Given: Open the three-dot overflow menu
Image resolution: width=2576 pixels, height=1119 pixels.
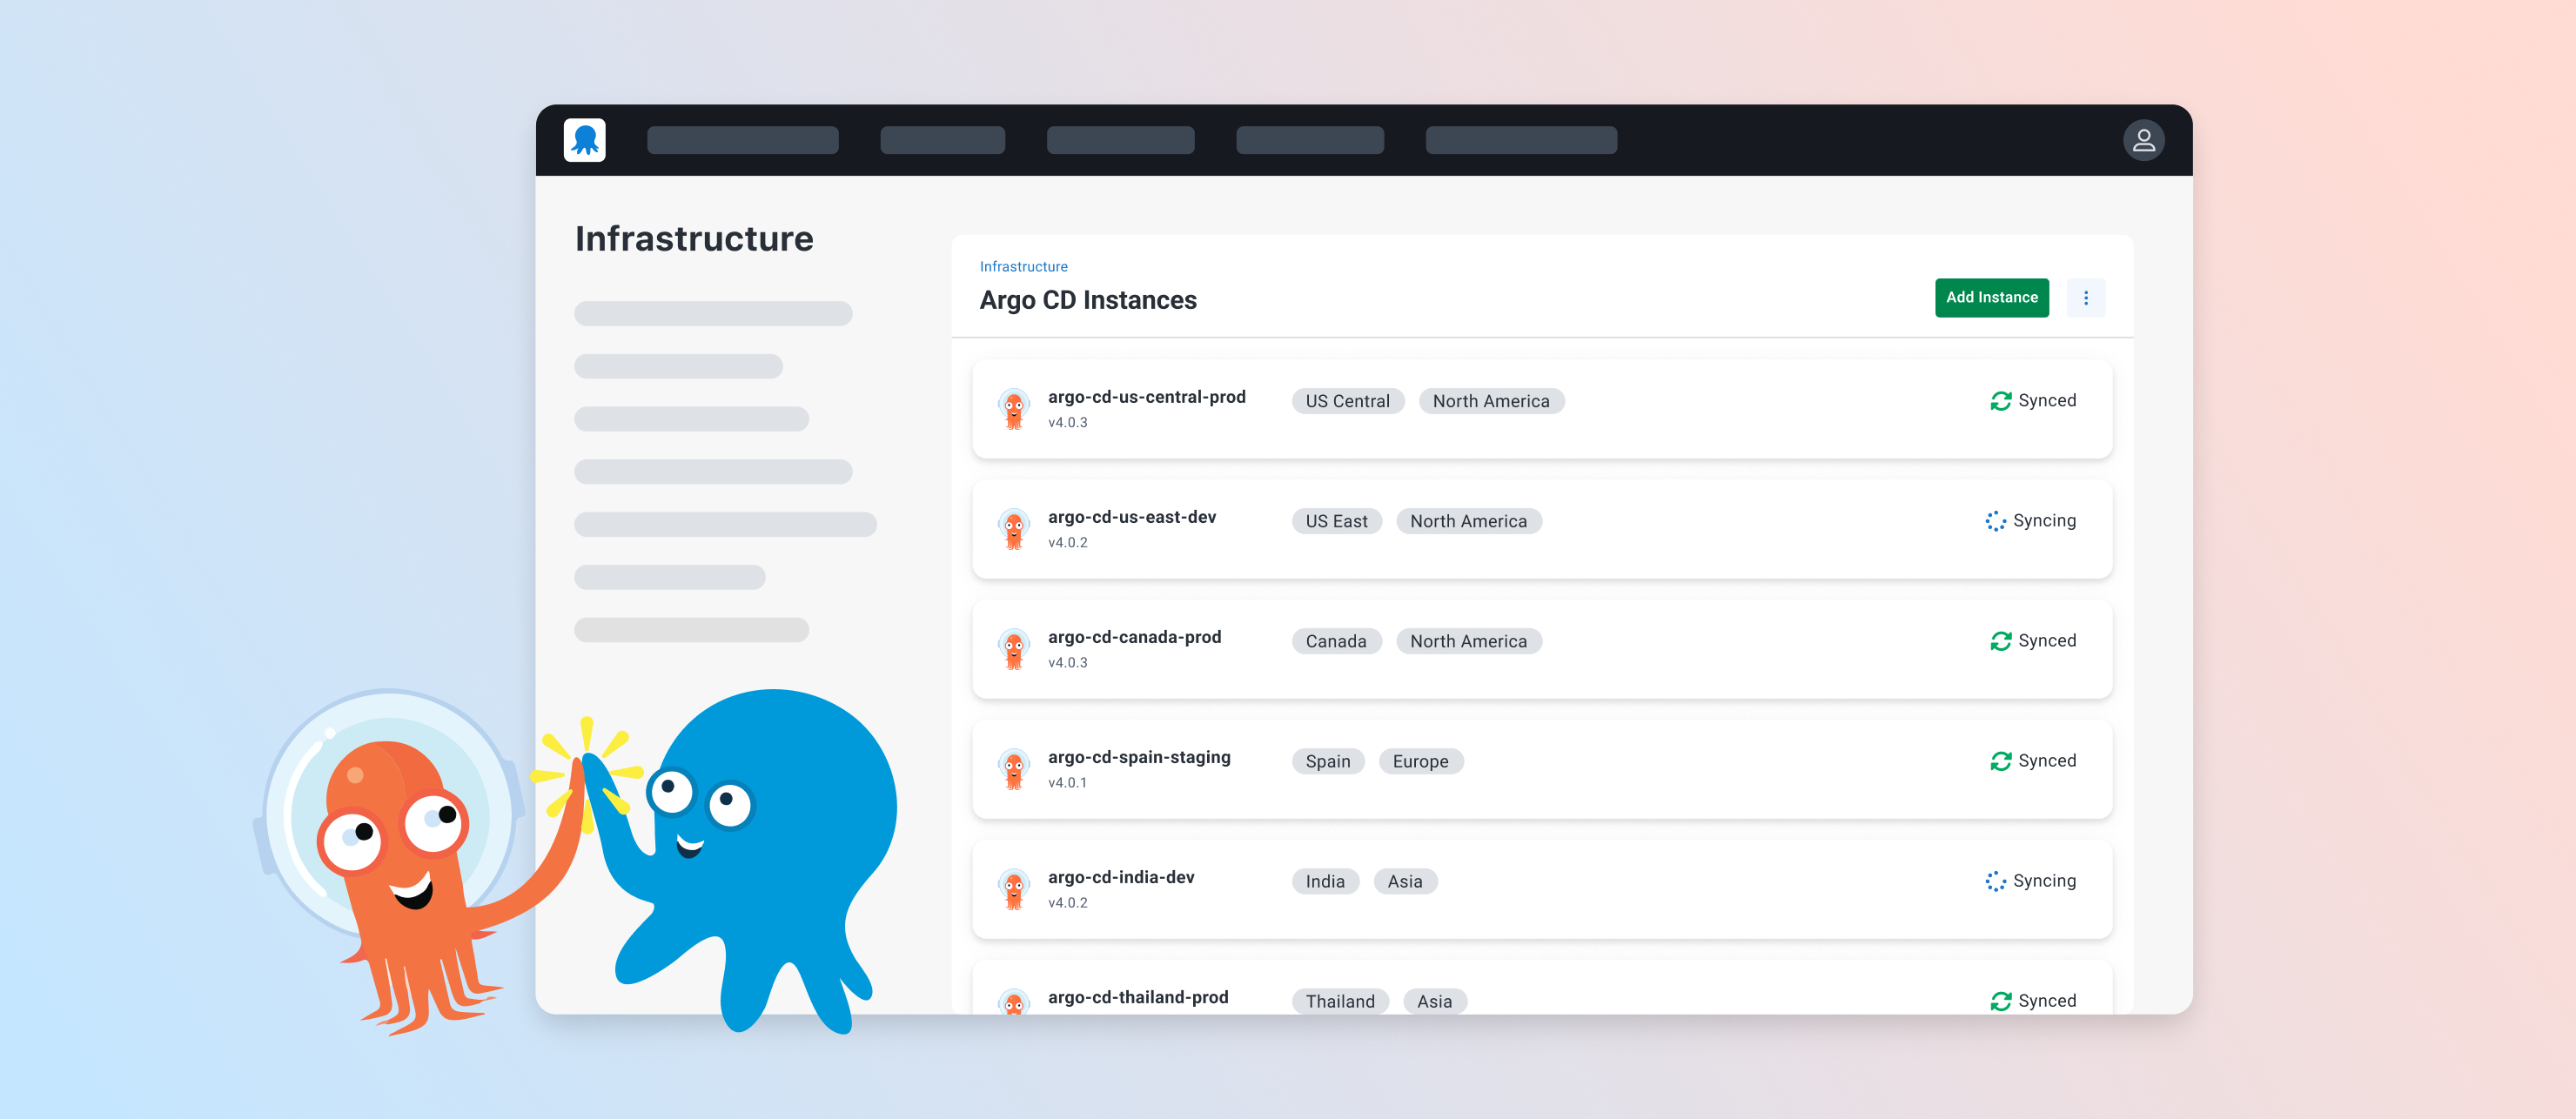Looking at the screenshot, I should pos(2085,298).
